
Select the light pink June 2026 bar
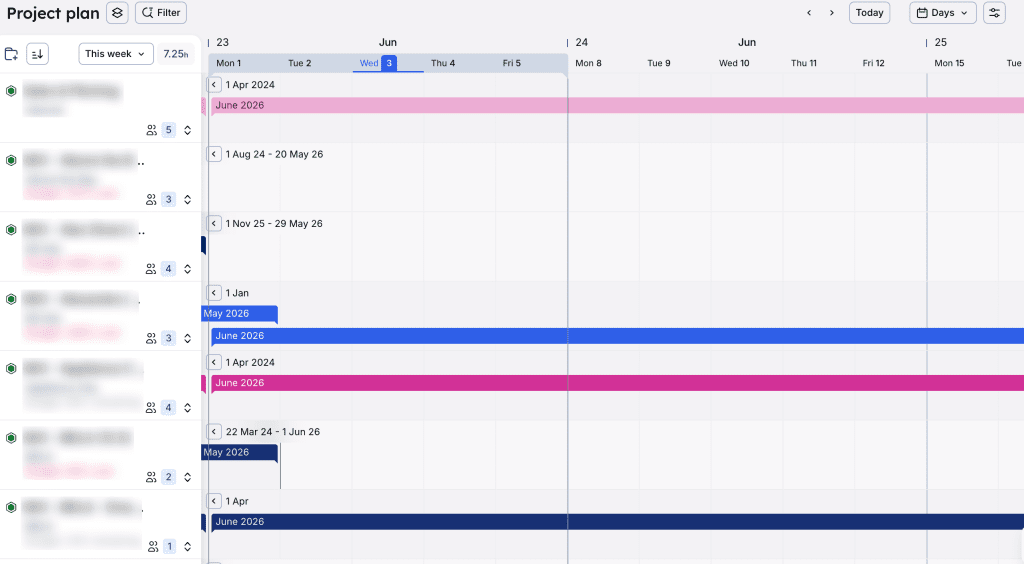617,105
